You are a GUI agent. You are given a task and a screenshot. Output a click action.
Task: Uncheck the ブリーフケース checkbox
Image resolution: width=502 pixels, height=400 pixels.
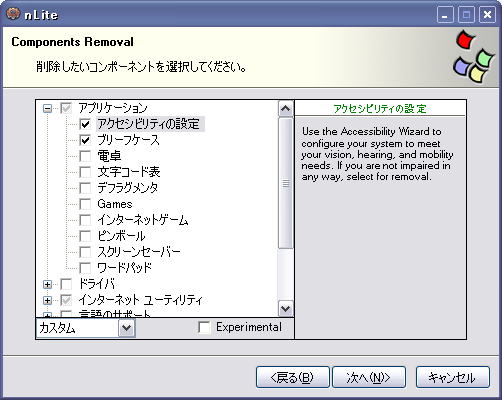[85, 140]
